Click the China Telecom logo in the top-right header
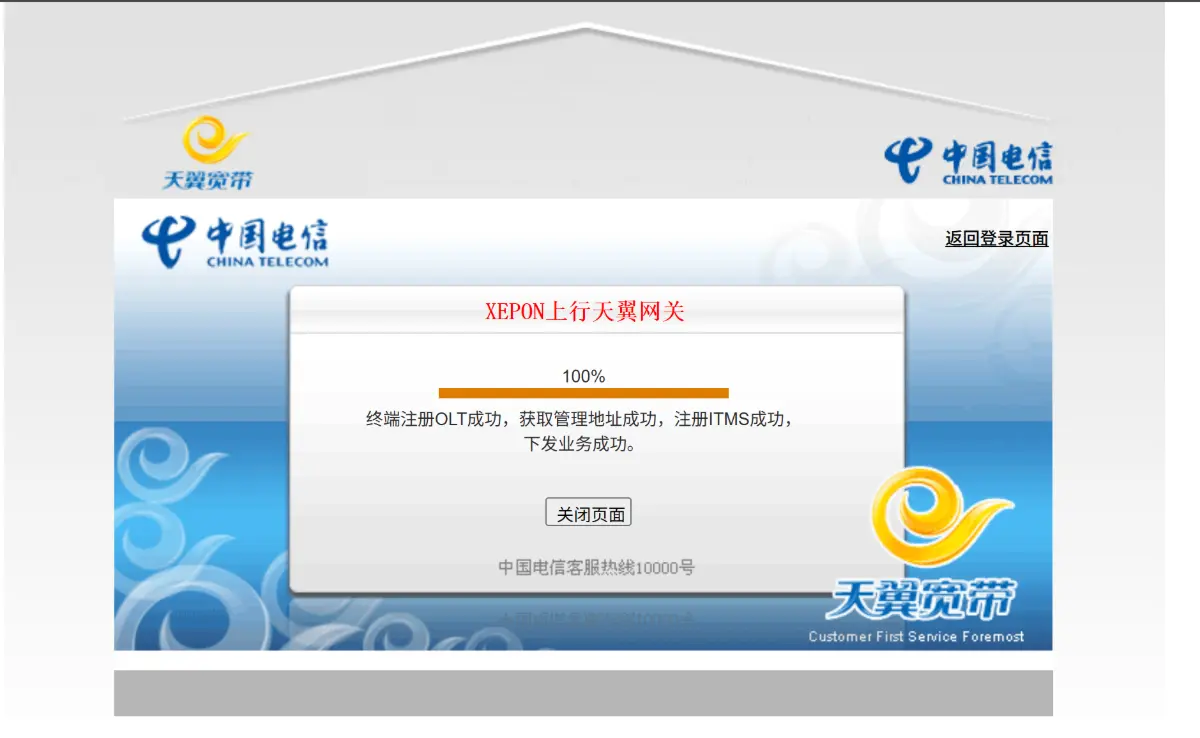This screenshot has width=1200, height=738. tap(968, 162)
